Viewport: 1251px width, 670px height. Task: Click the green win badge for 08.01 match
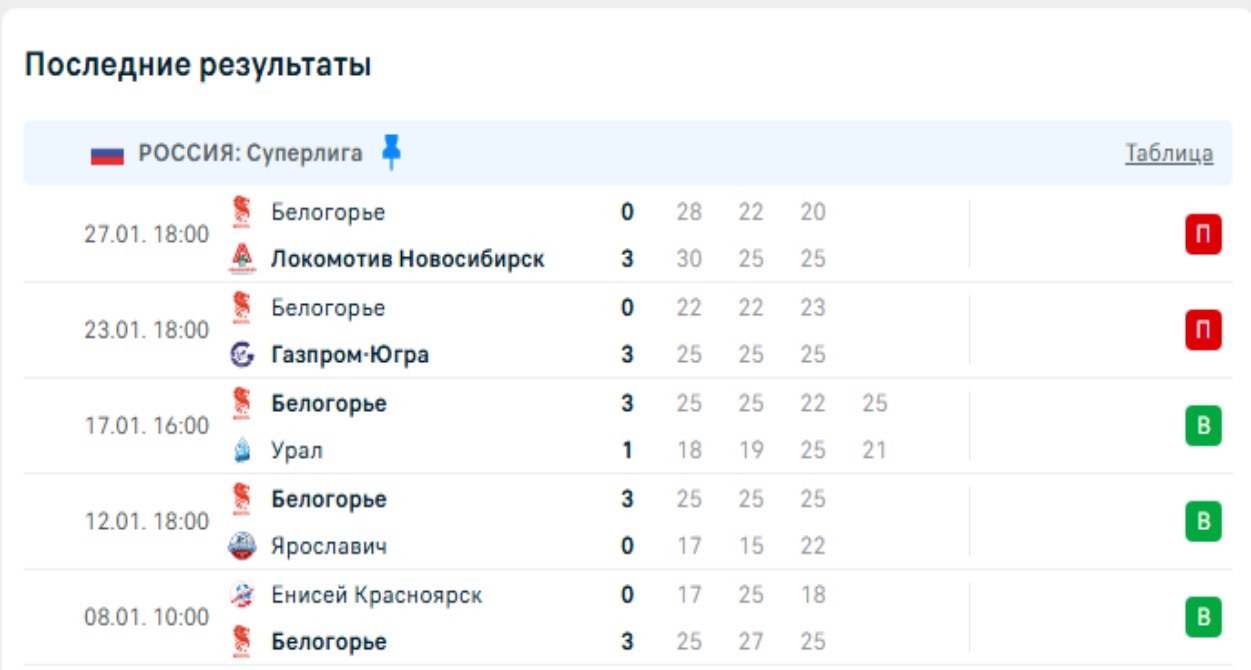pos(1203,617)
